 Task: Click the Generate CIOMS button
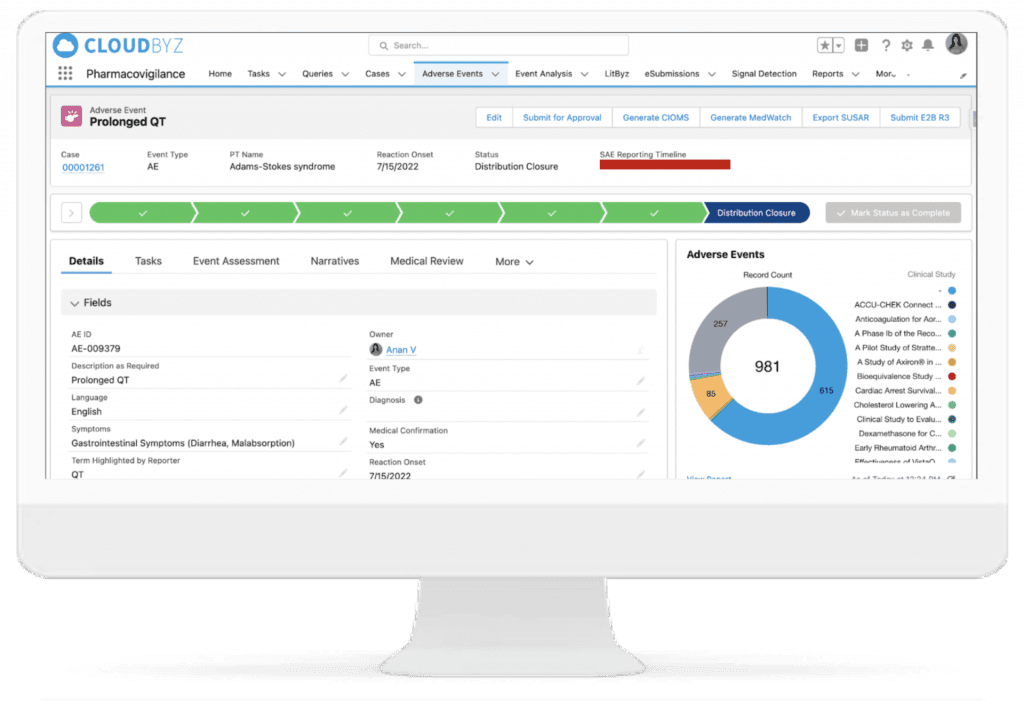[x=655, y=117]
